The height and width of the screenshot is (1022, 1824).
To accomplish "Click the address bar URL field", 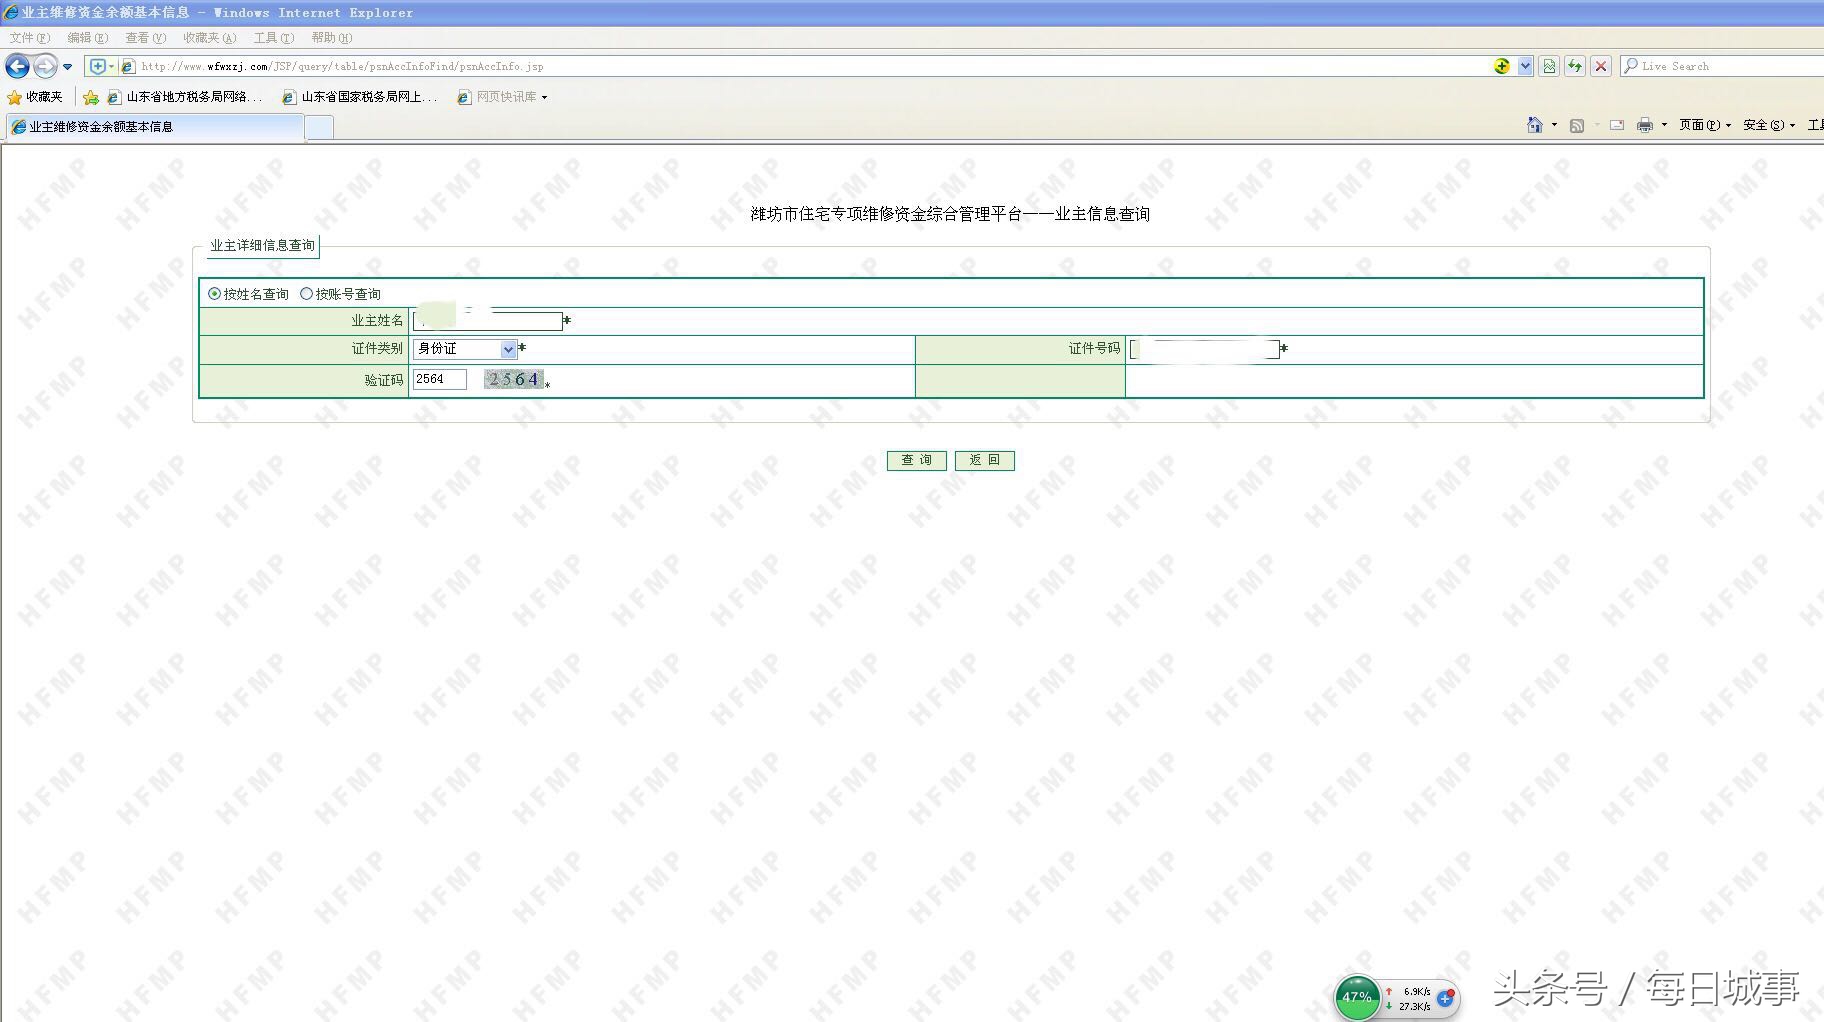I will point(810,66).
